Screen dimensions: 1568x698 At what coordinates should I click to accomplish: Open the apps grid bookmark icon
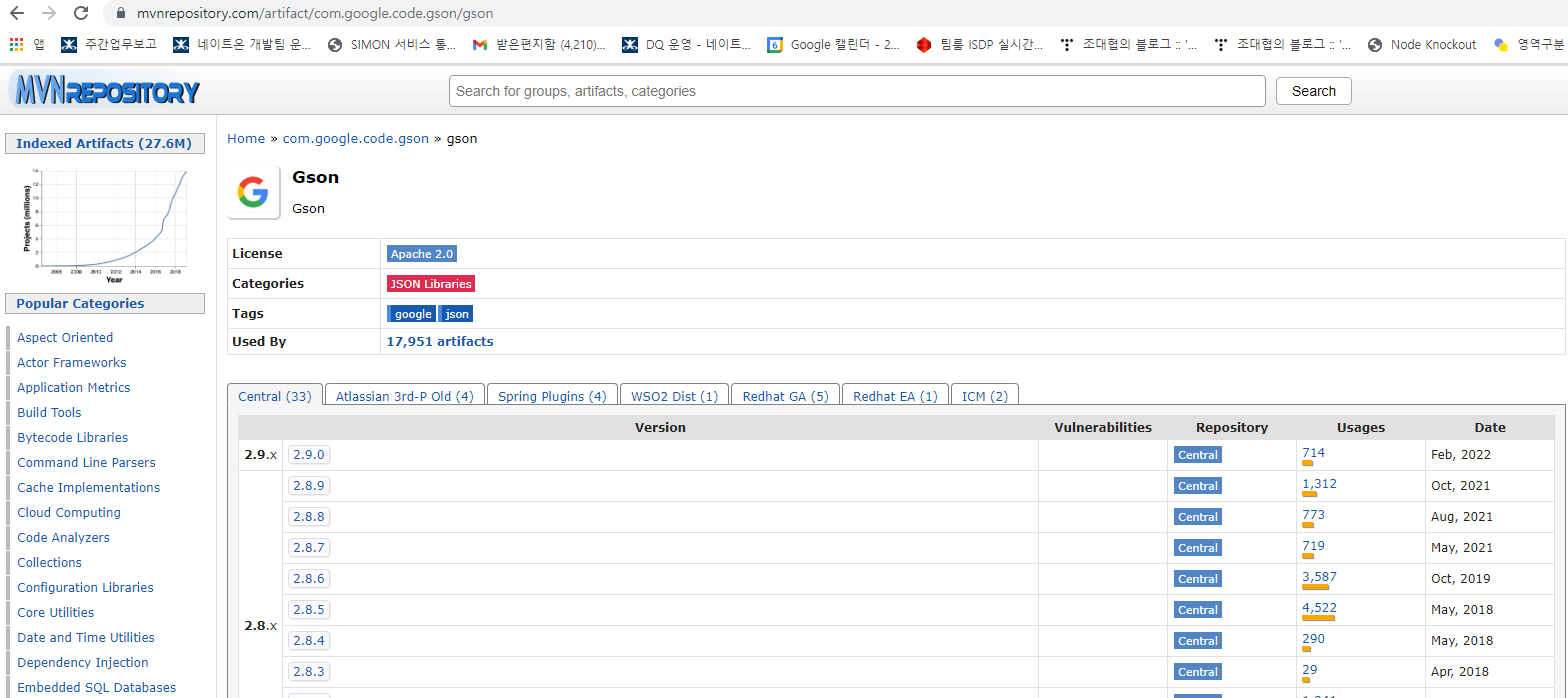point(16,44)
